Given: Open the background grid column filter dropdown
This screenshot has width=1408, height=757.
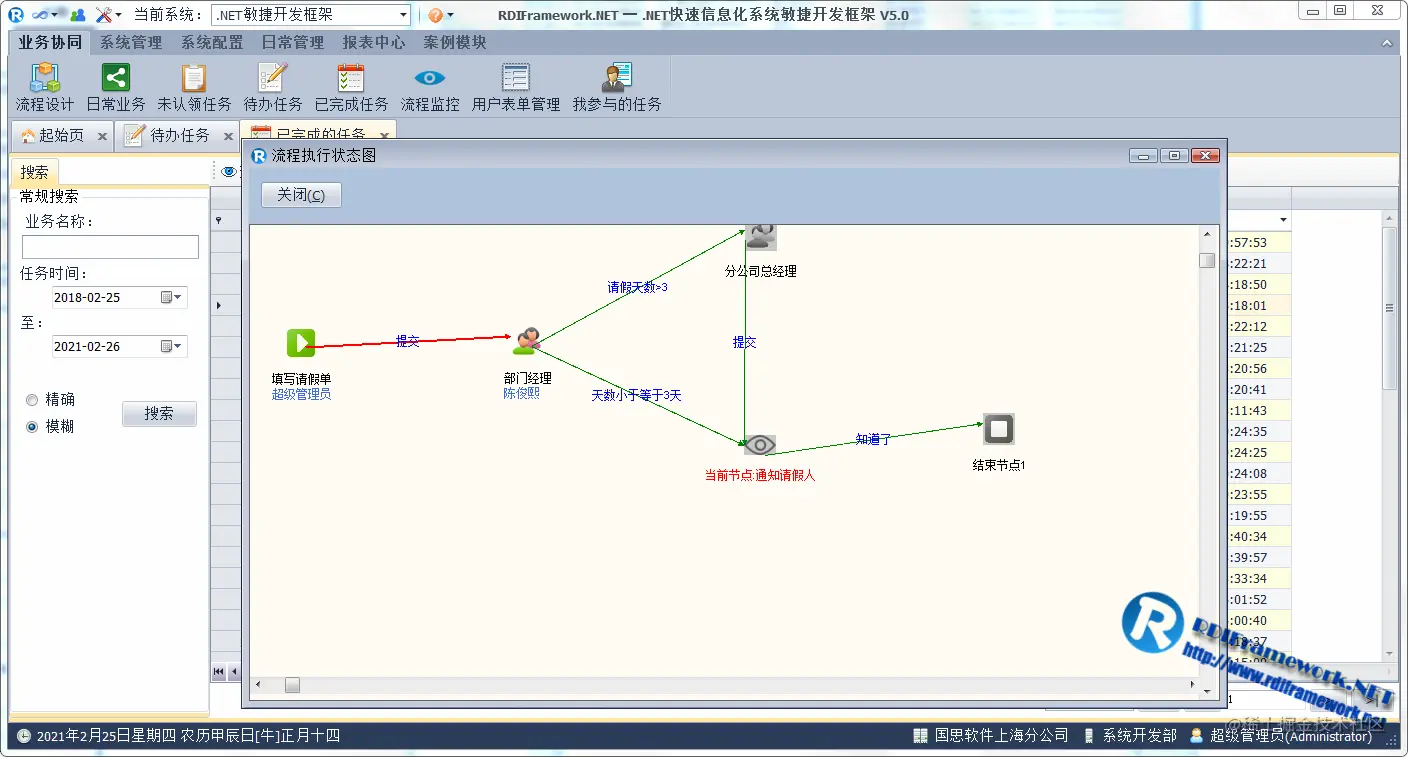Looking at the screenshot, I should (1283, 220).
